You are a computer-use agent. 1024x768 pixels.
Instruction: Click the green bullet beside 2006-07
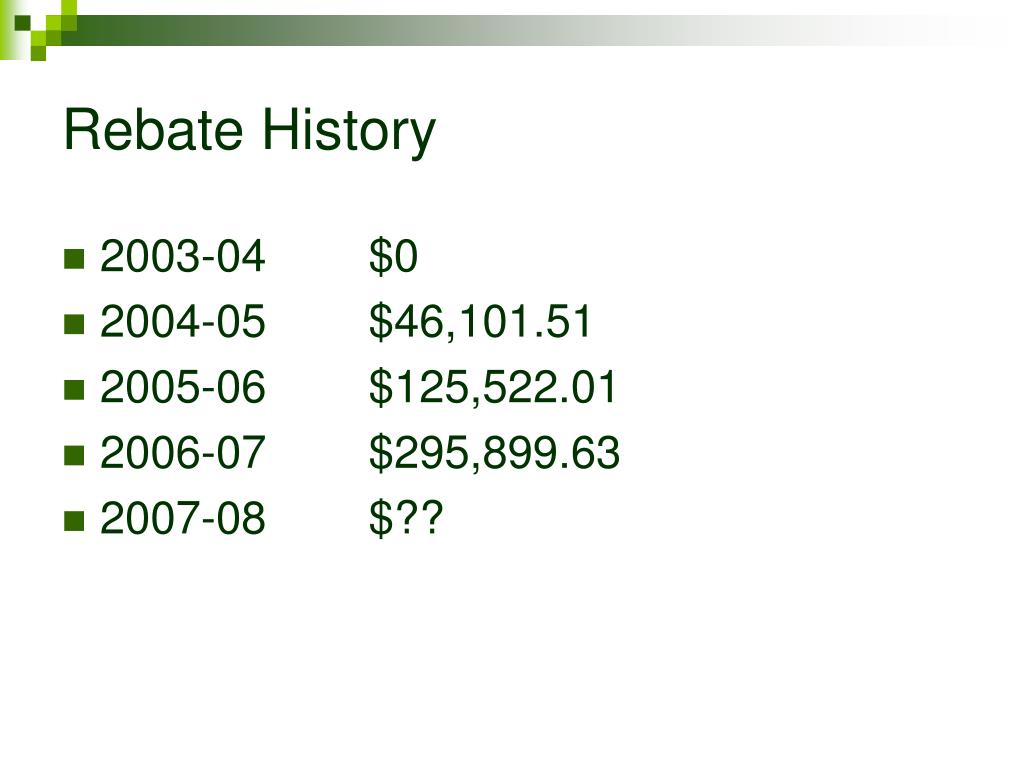[74, 455]
